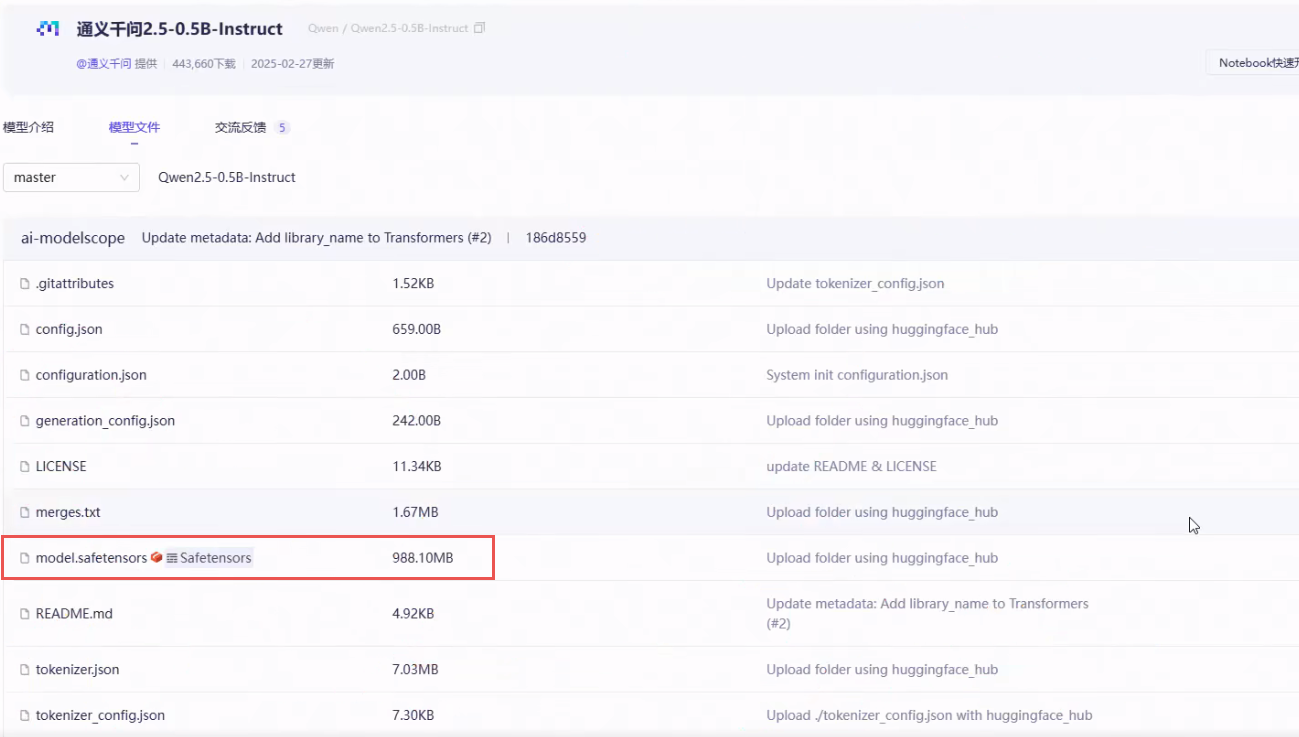Click ai-modelscope committer name
The width and height of the screenshot is (1299, 737).
coord(73,238)
